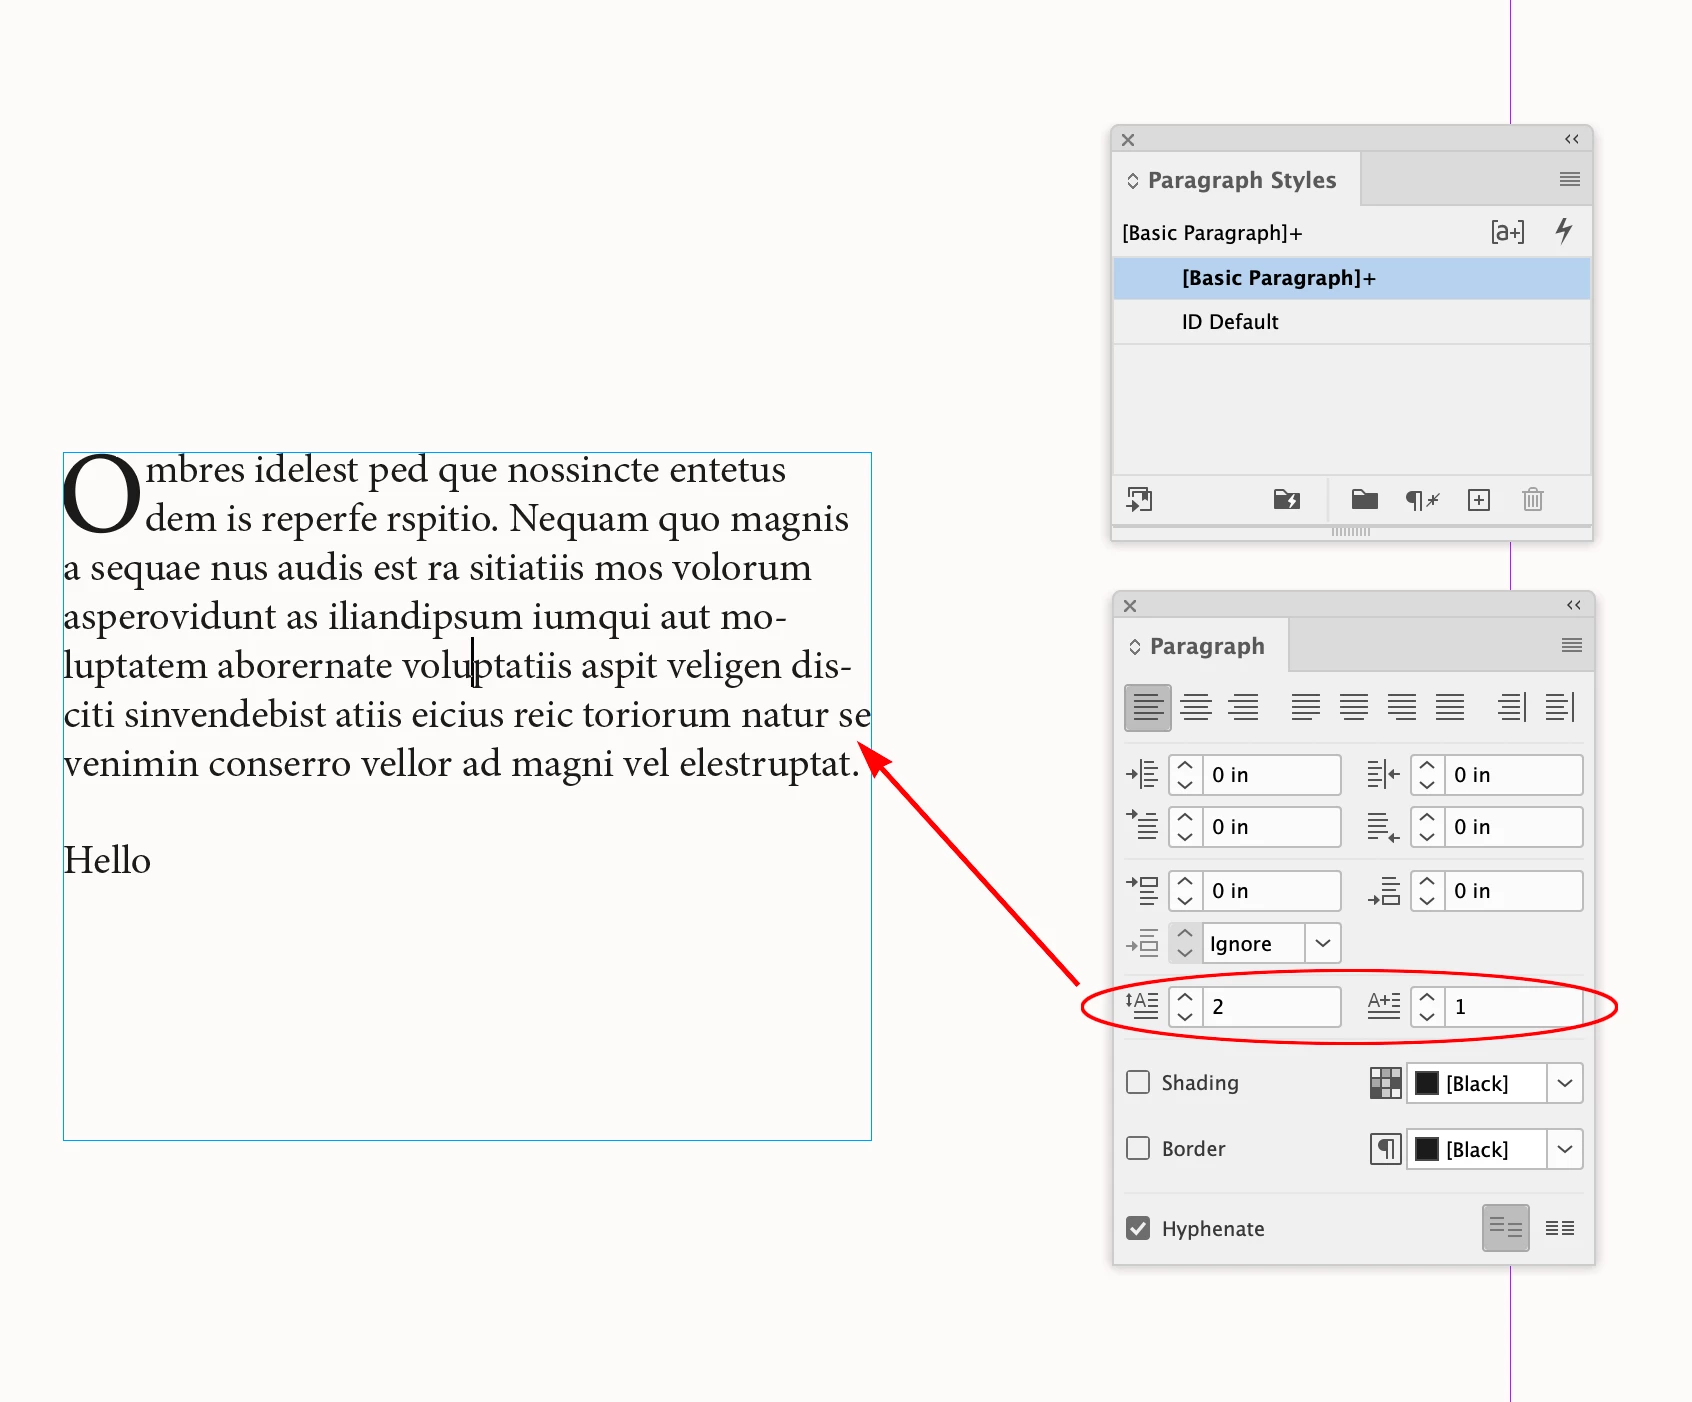The width and height of the screenshot is (1692, 1402).
Task: Click the Align right paragraph icon
Action: pos(1243,708)
